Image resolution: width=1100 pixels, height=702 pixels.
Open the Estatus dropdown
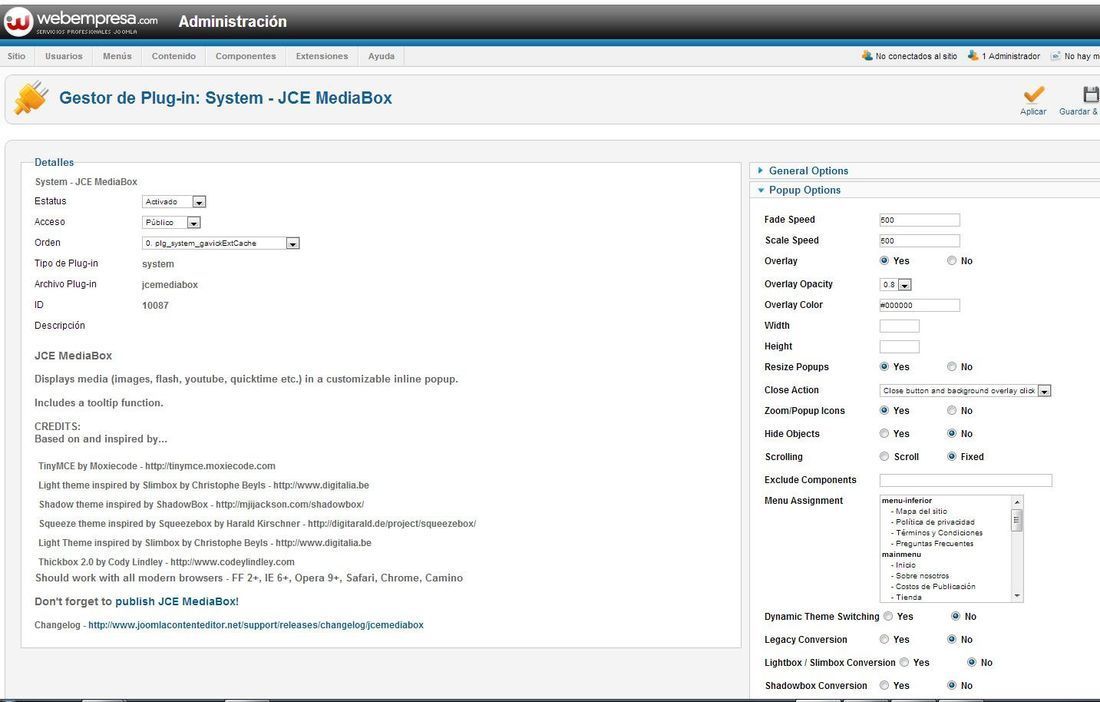(174, 202)
